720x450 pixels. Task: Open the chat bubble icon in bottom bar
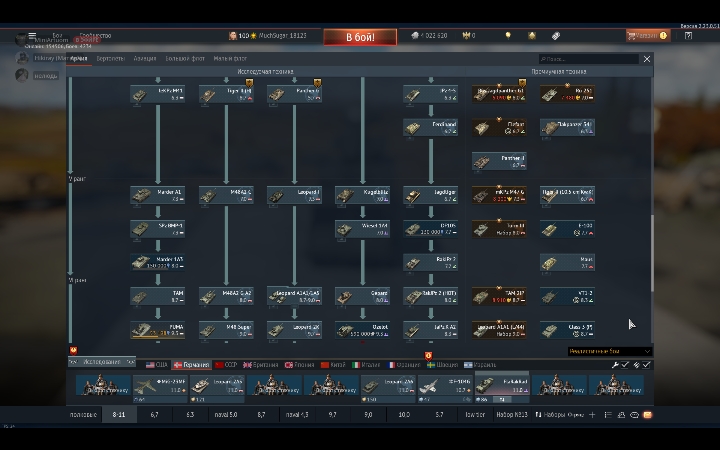pyautogui.click(x=634, y=415)
